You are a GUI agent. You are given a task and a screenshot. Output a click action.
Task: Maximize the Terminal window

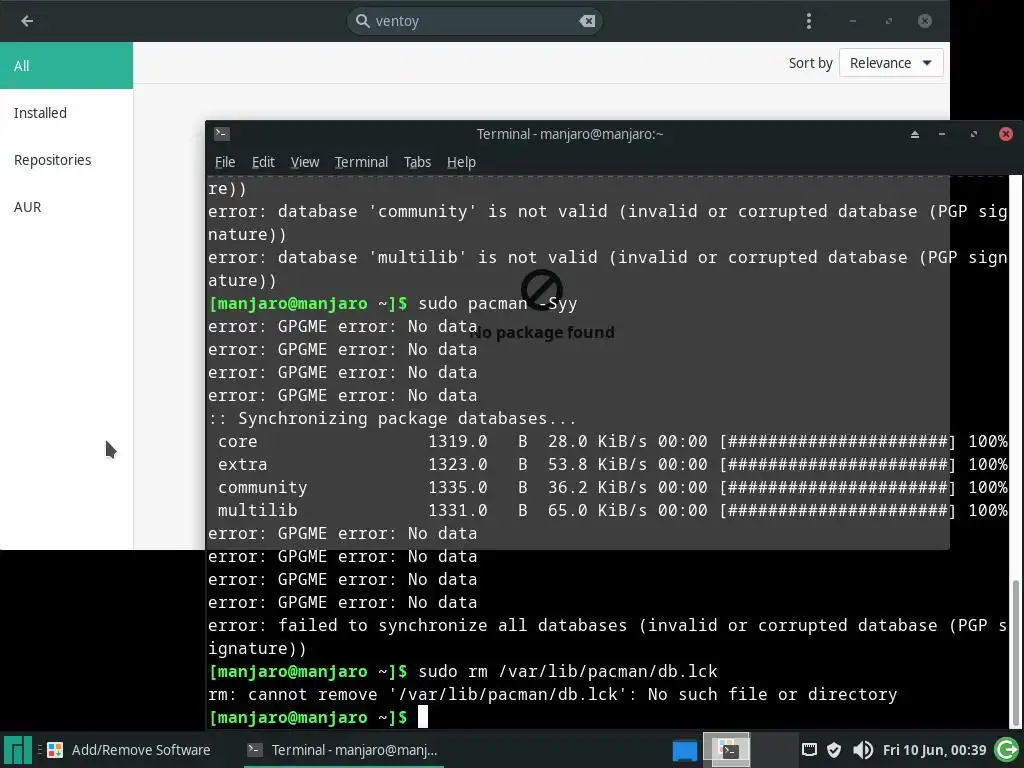pyautogui.click(x=974, y=134)
